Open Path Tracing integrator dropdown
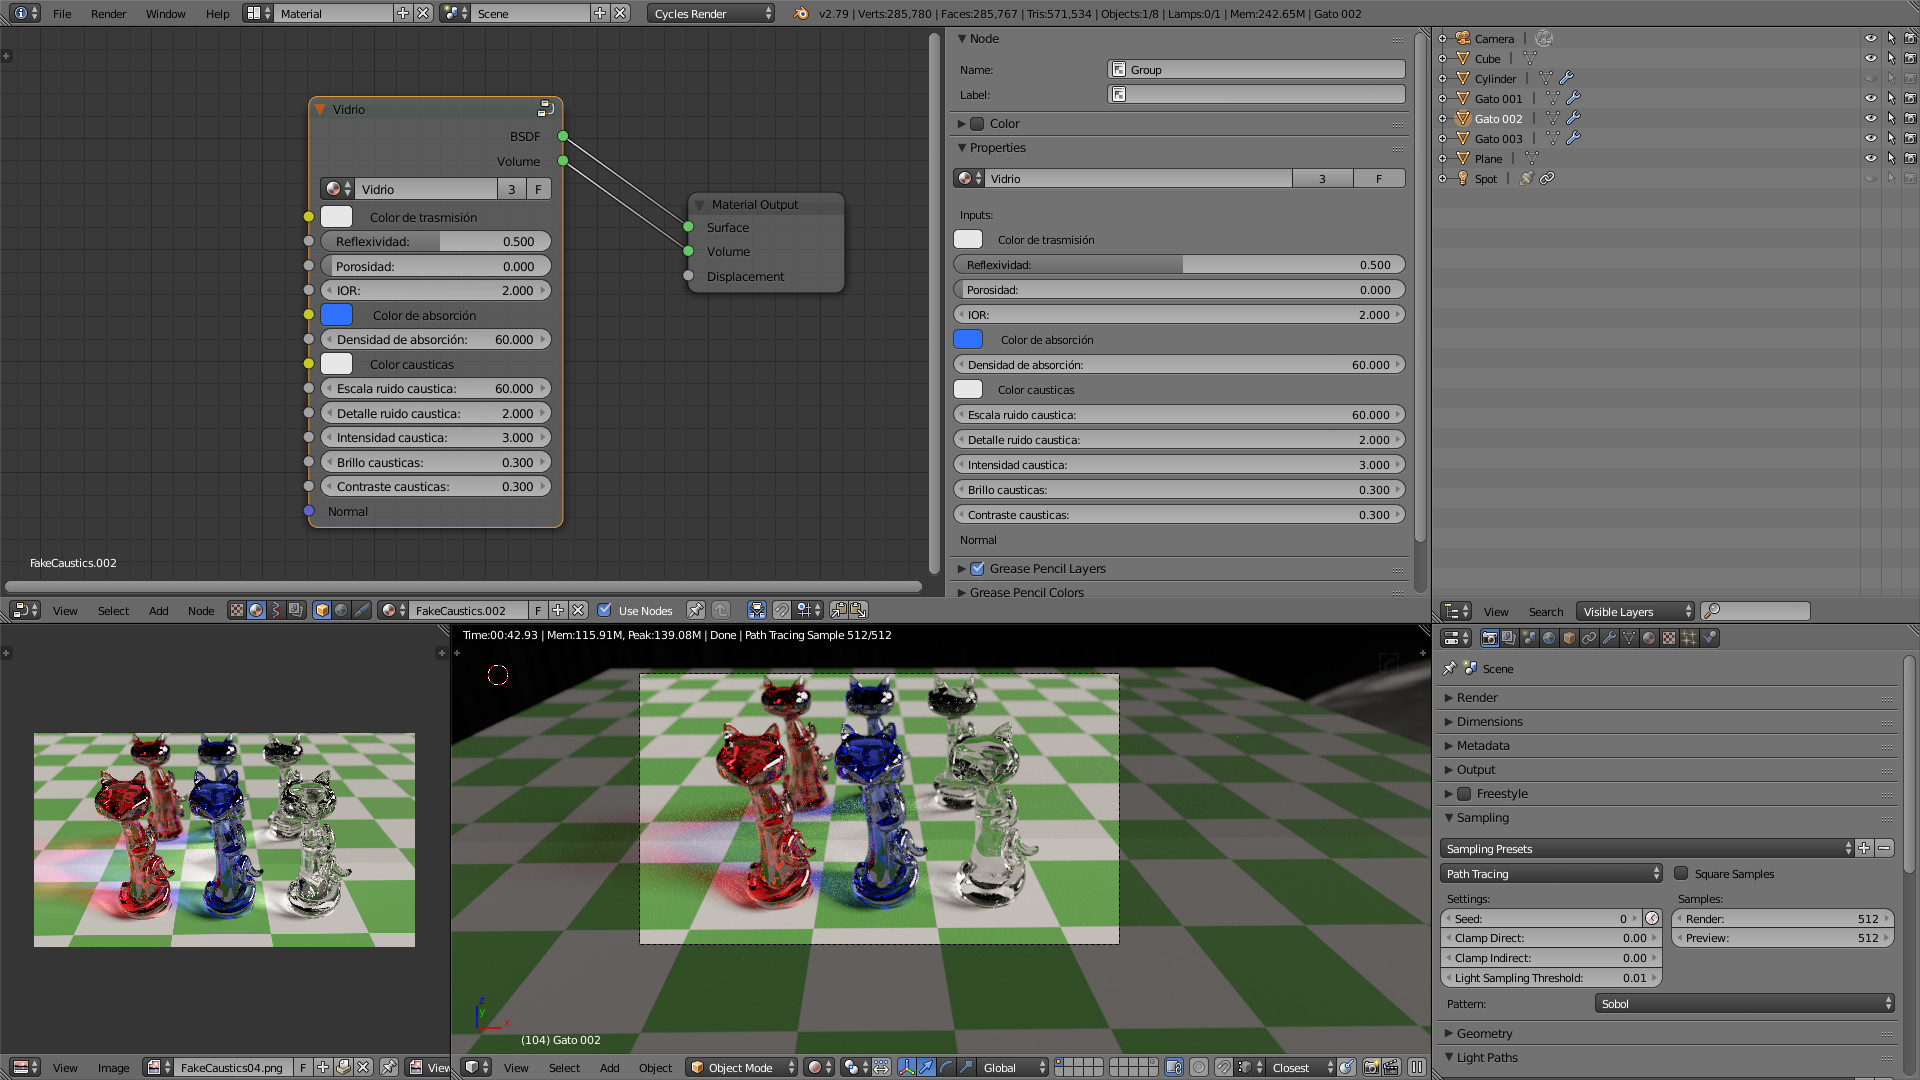Screen dimensions: 1920x1080 [x=1551, y=873]
